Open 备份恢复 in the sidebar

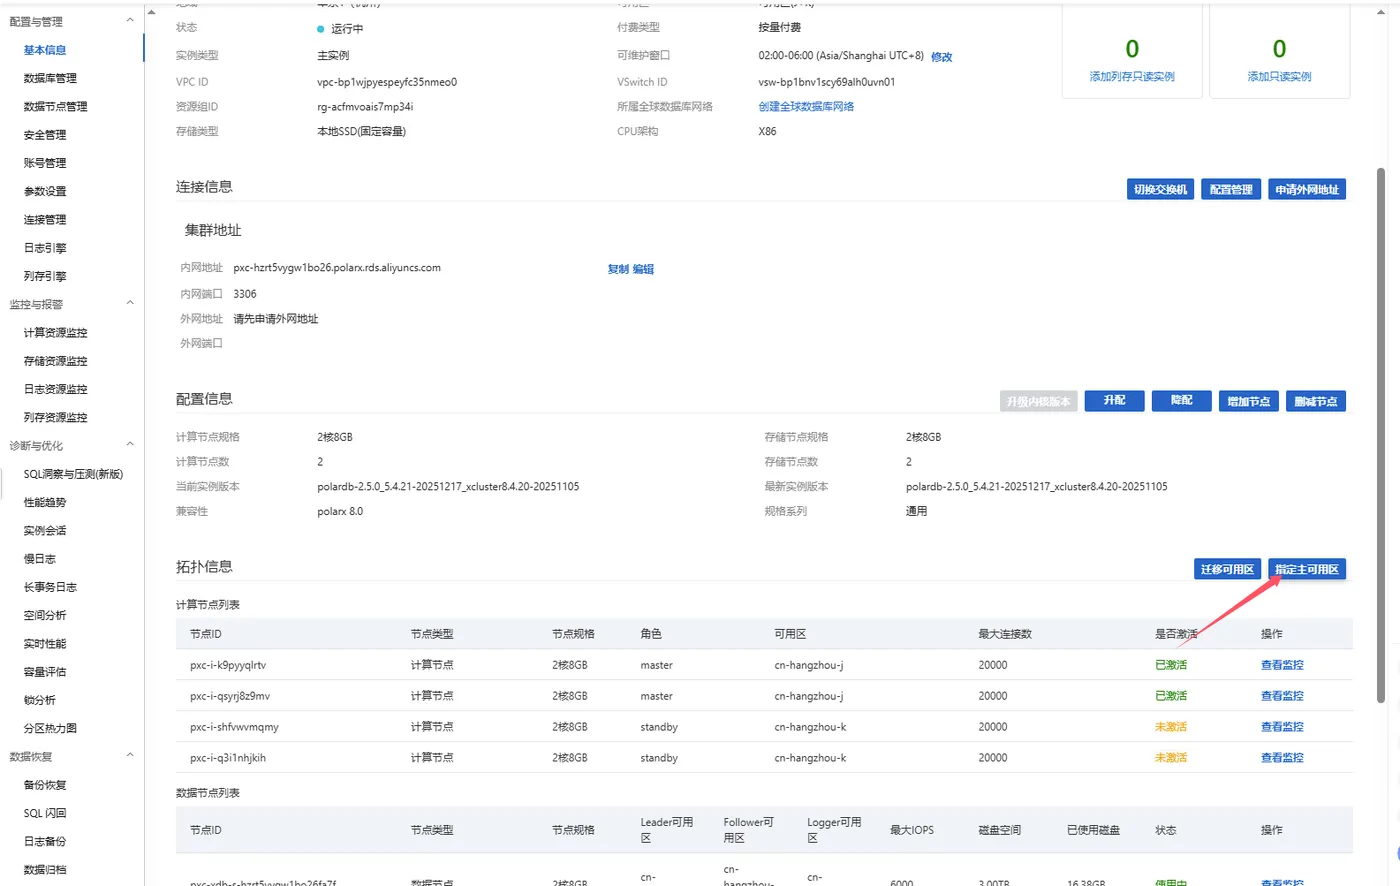45,785
